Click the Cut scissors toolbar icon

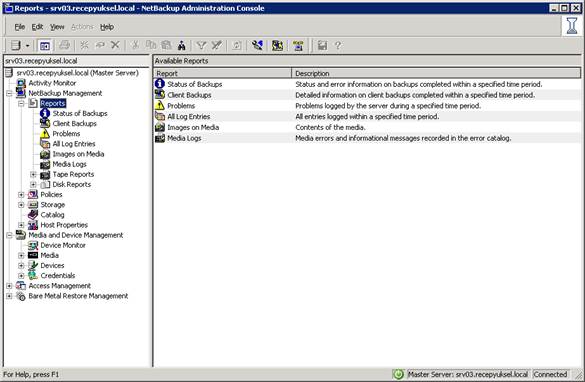[135, 46]
